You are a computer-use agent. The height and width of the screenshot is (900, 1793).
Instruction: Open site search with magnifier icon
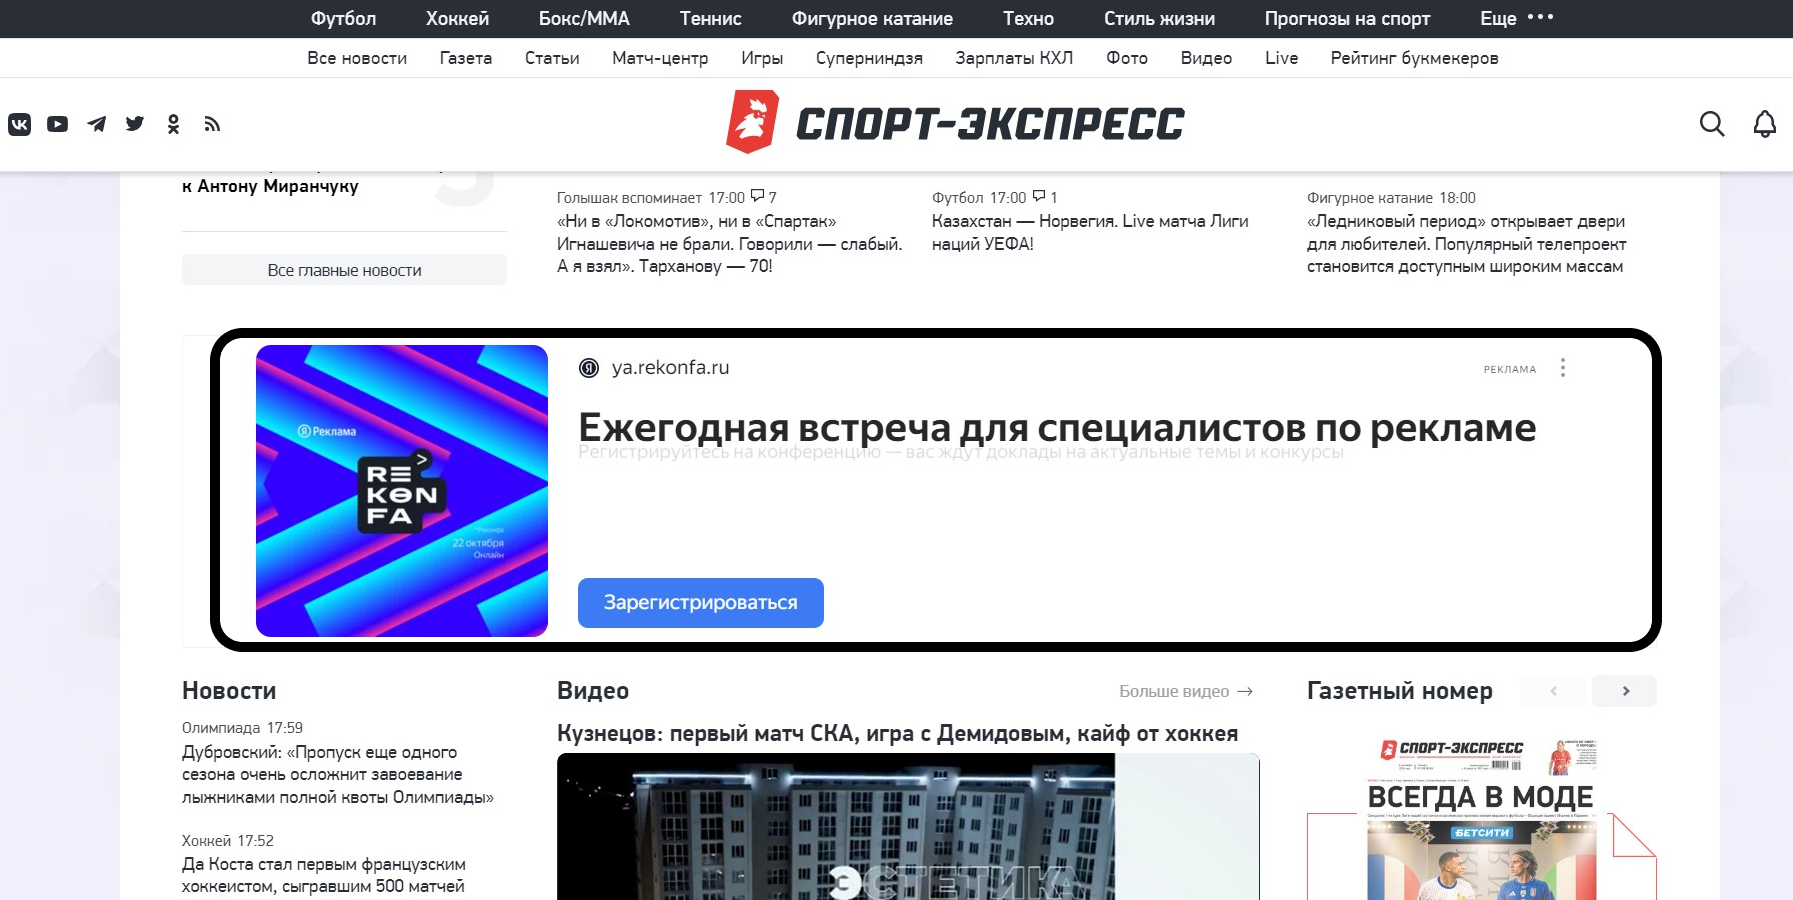[x=1712, y=124]
